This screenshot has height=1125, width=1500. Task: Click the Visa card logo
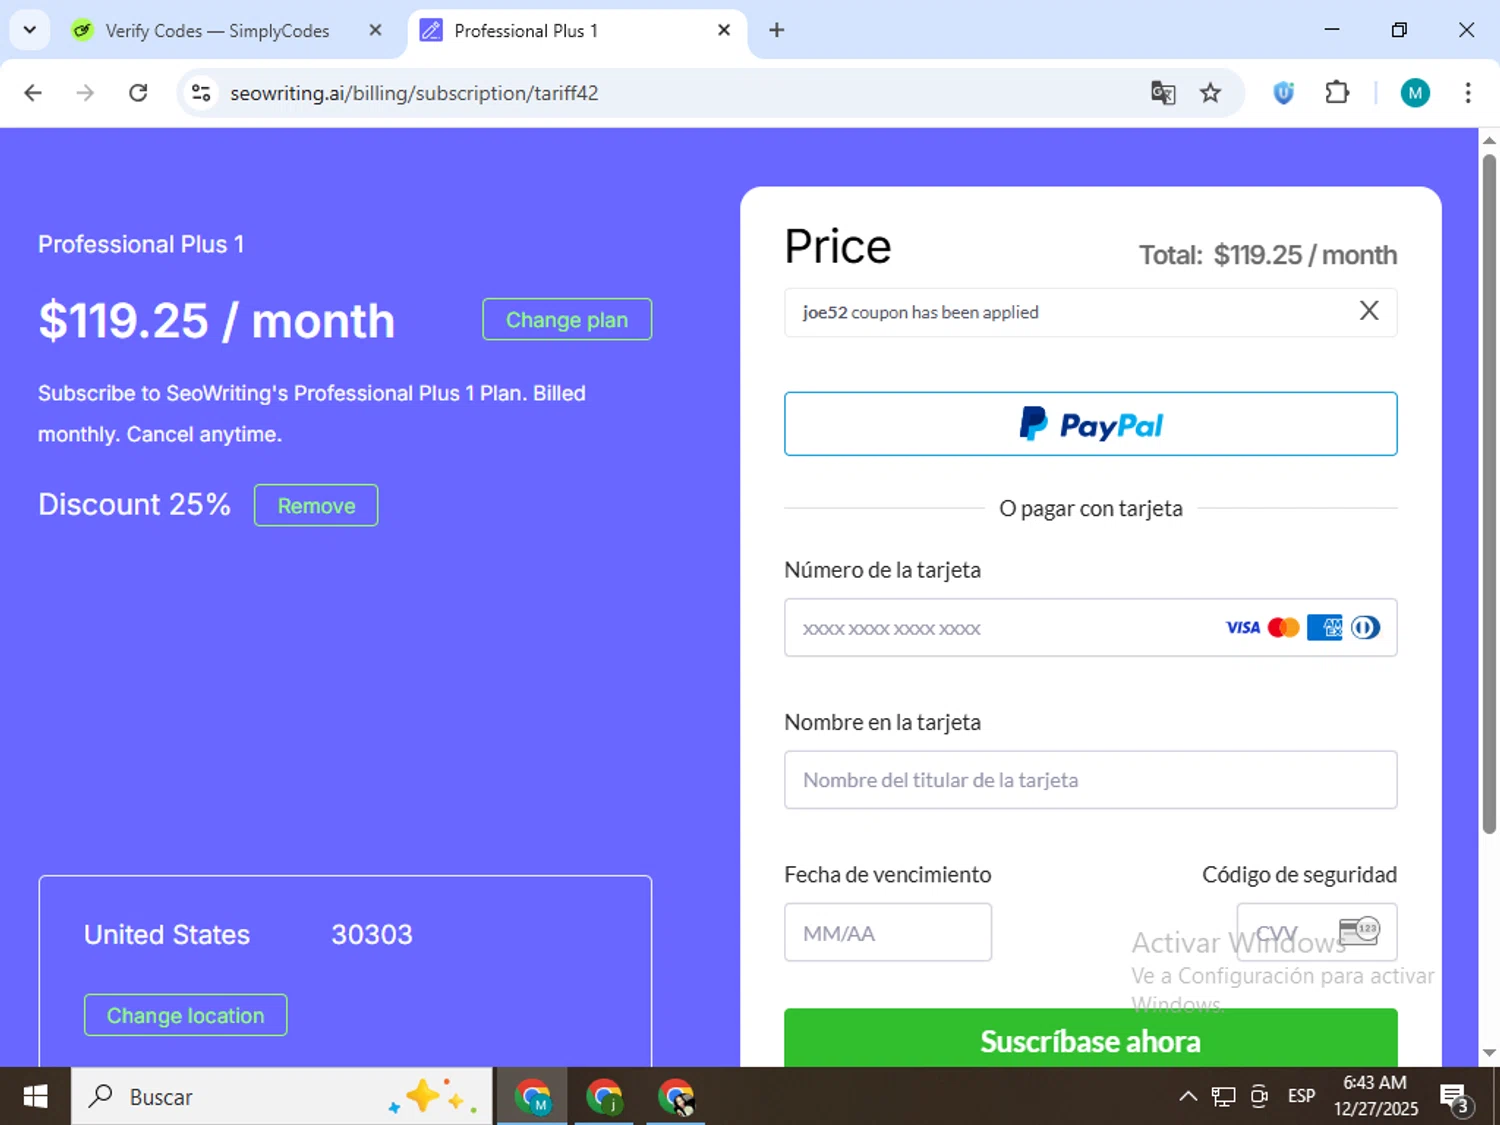(x=1243, y=628)
